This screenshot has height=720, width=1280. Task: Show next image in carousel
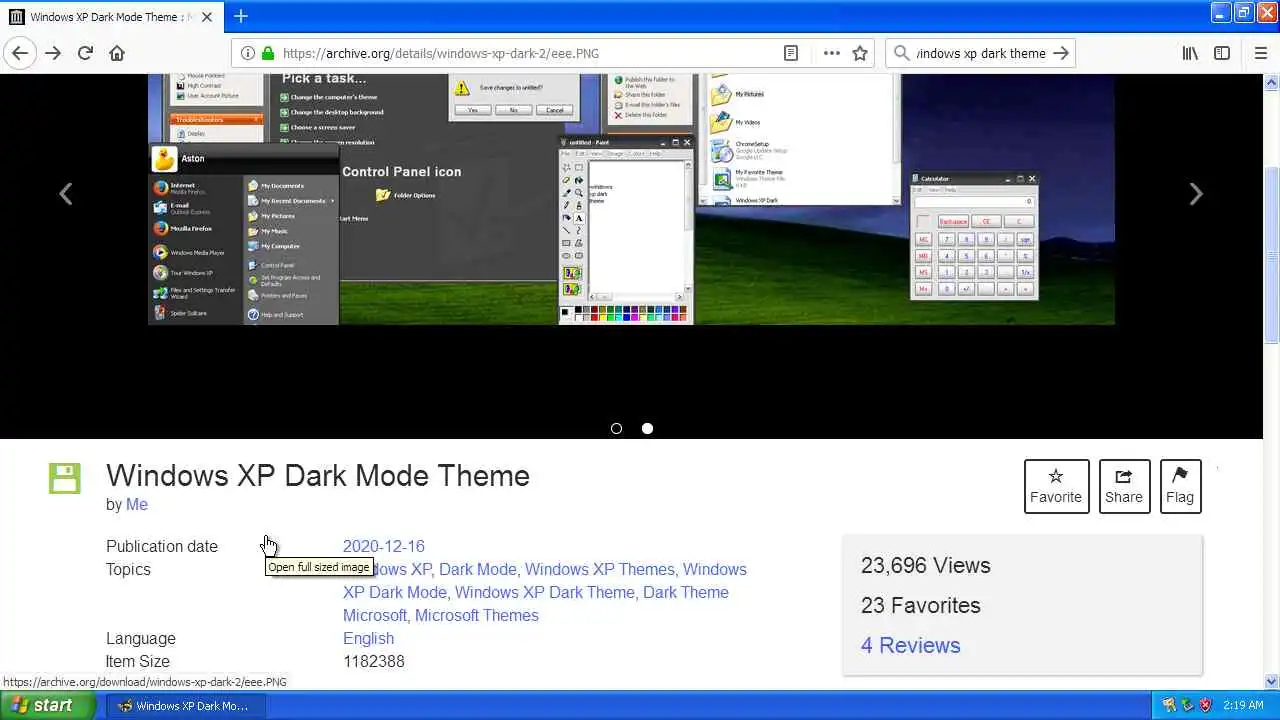point(1196,194)
